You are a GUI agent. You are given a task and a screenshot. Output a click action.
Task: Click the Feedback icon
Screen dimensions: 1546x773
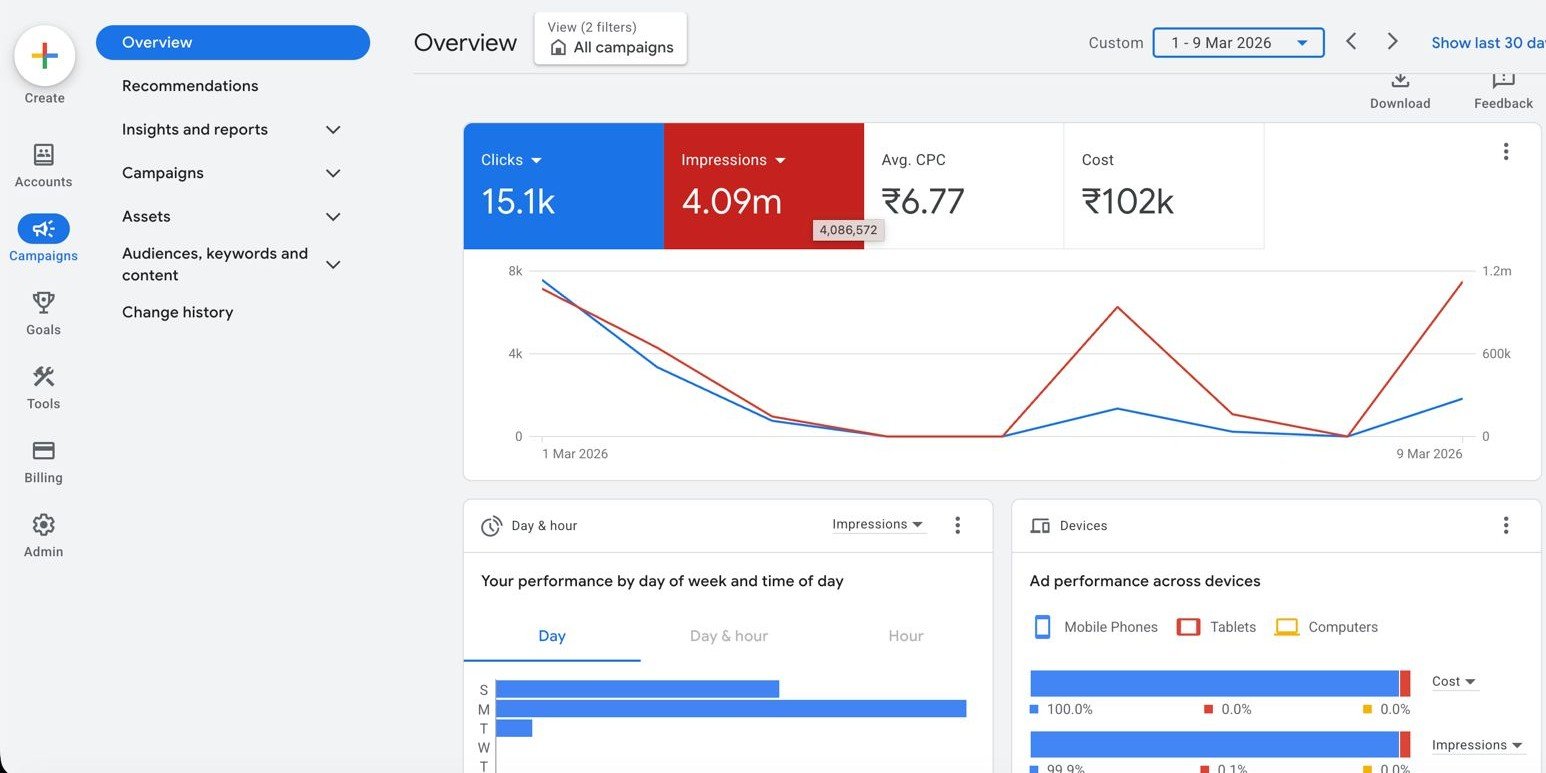[x=1502, y=82]
